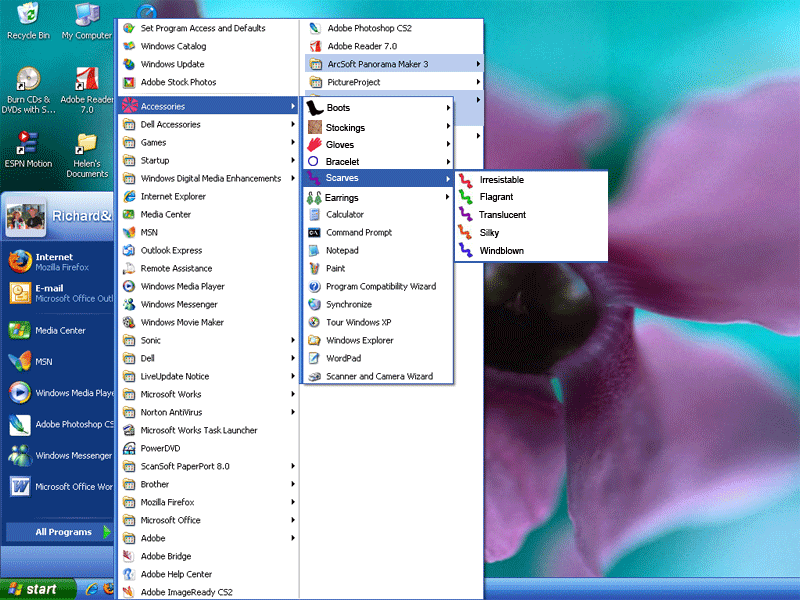Click the Stockings icon in Accessories submenu
Screen dimensions: 800x600
pyautogui.click(x=315, y=127)
